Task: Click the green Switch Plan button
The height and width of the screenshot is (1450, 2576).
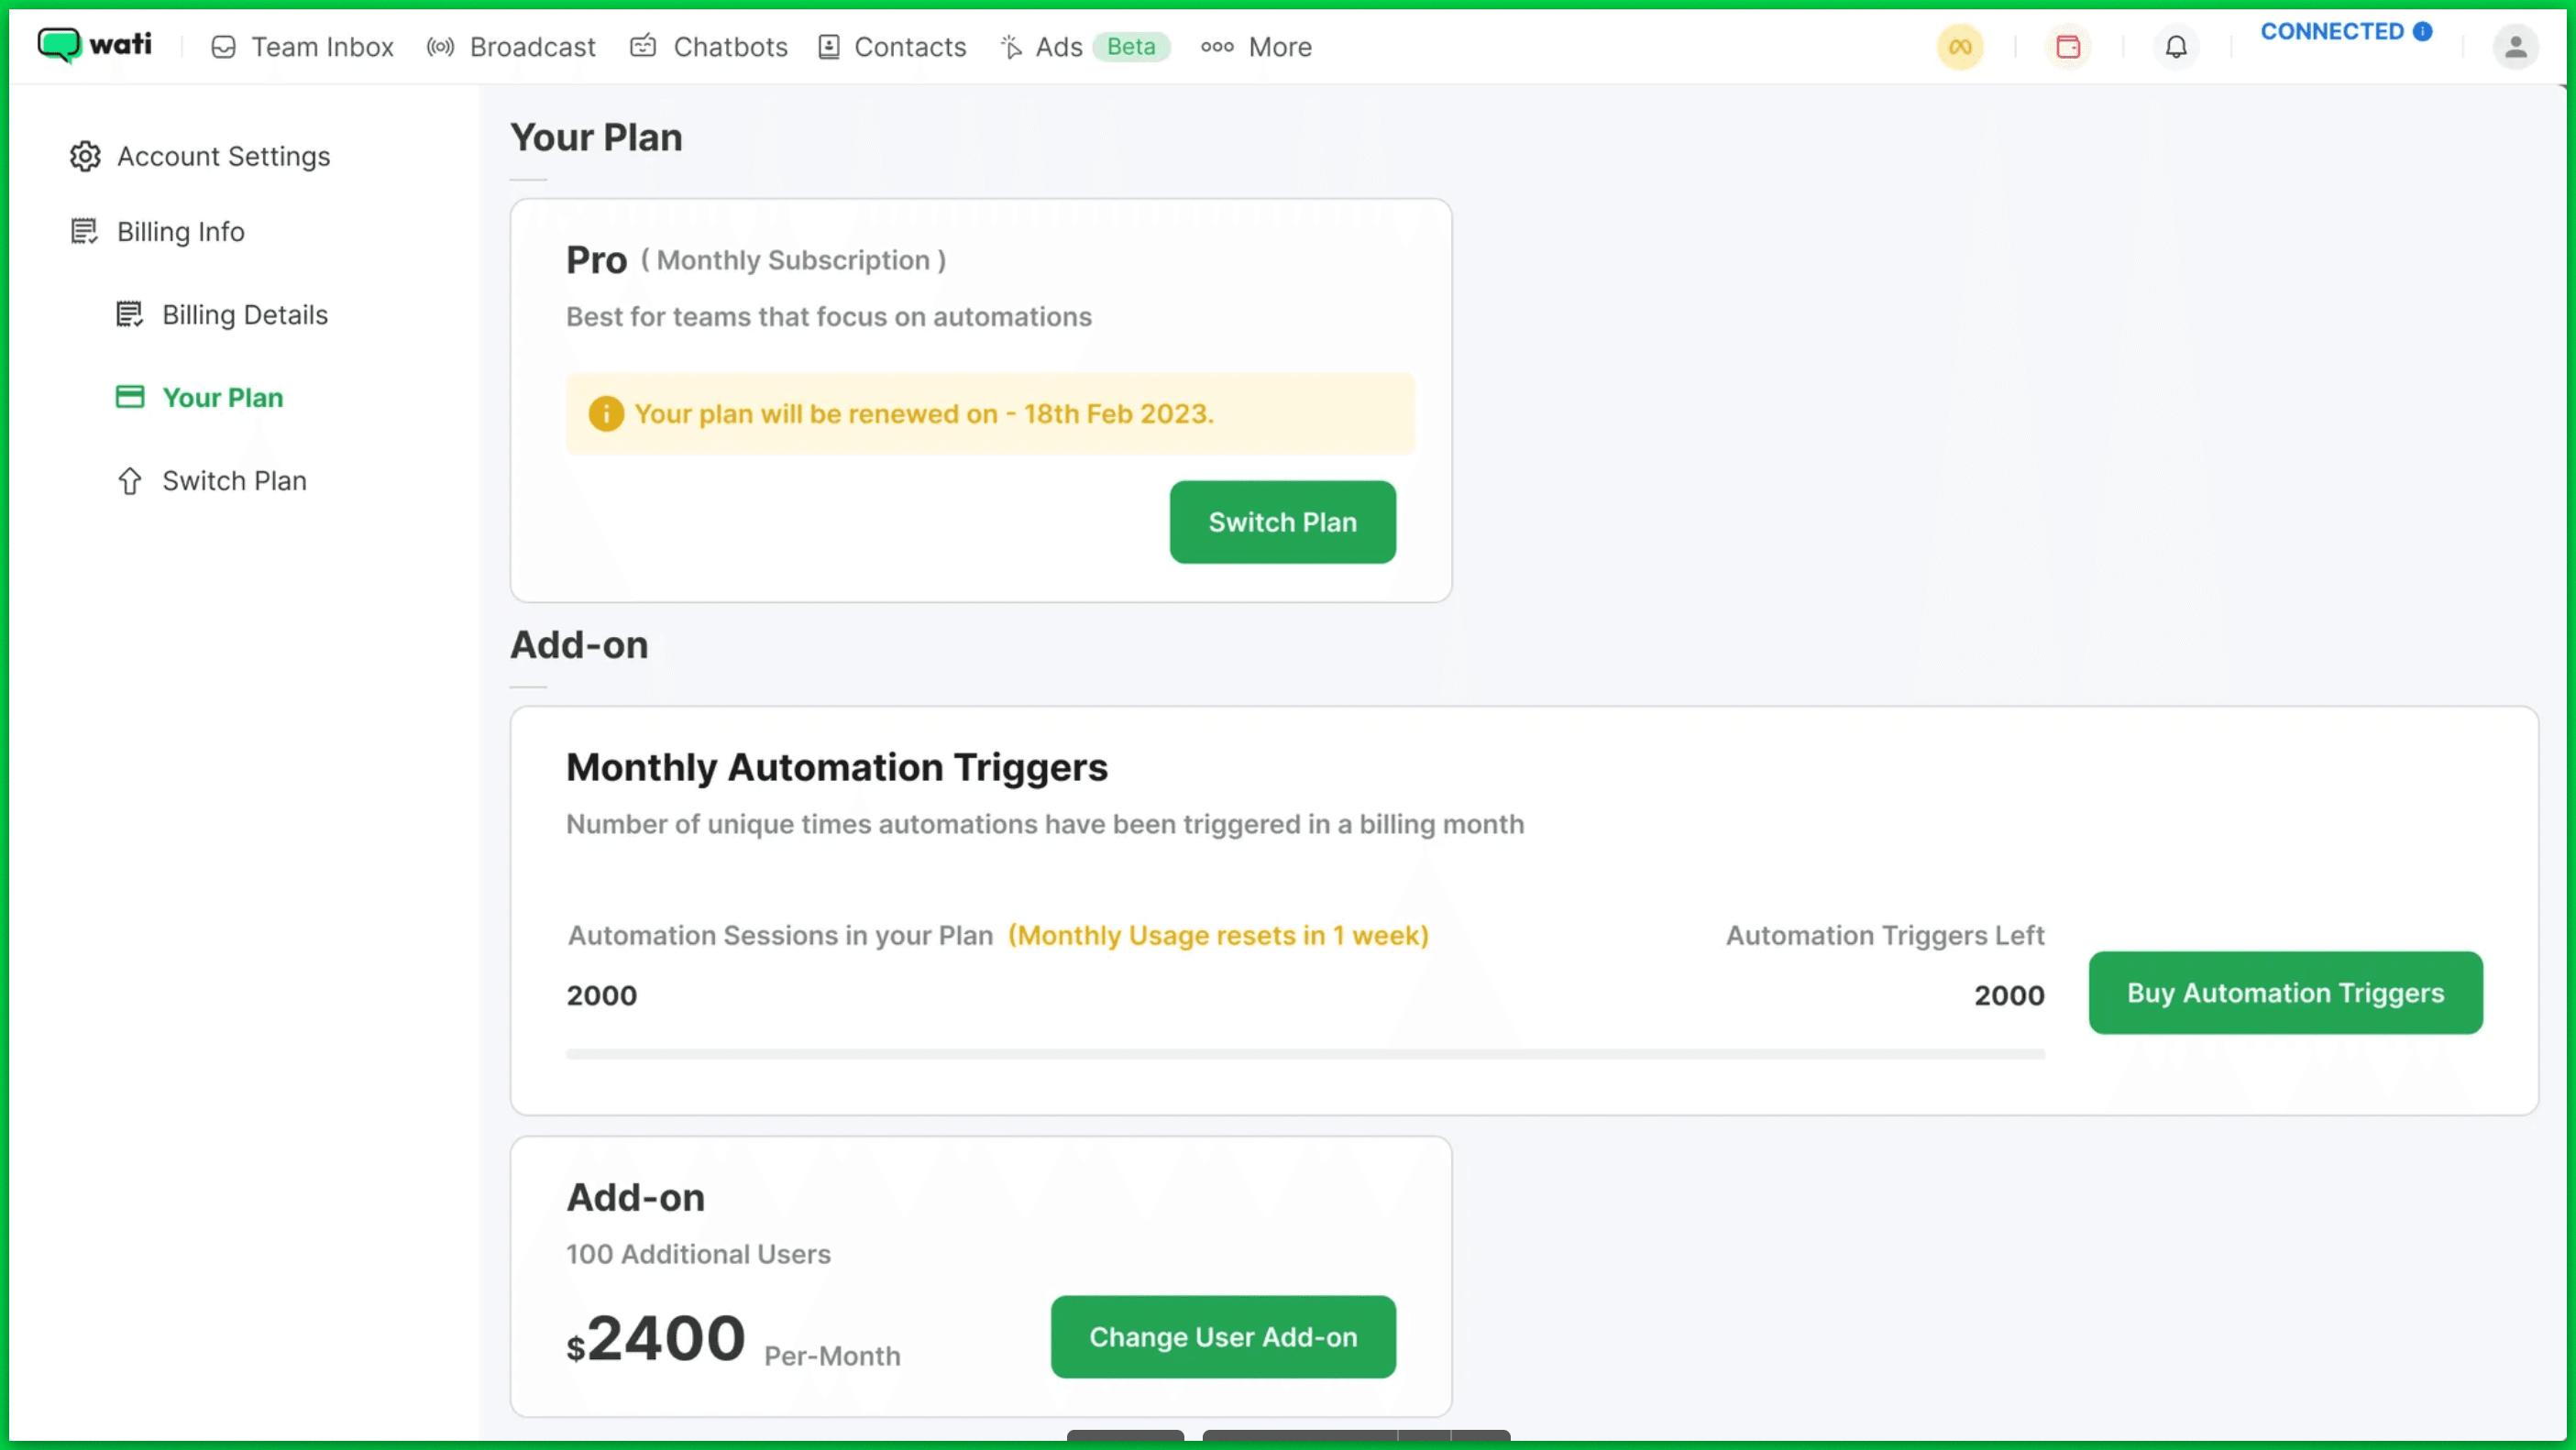Action: 1283,521
